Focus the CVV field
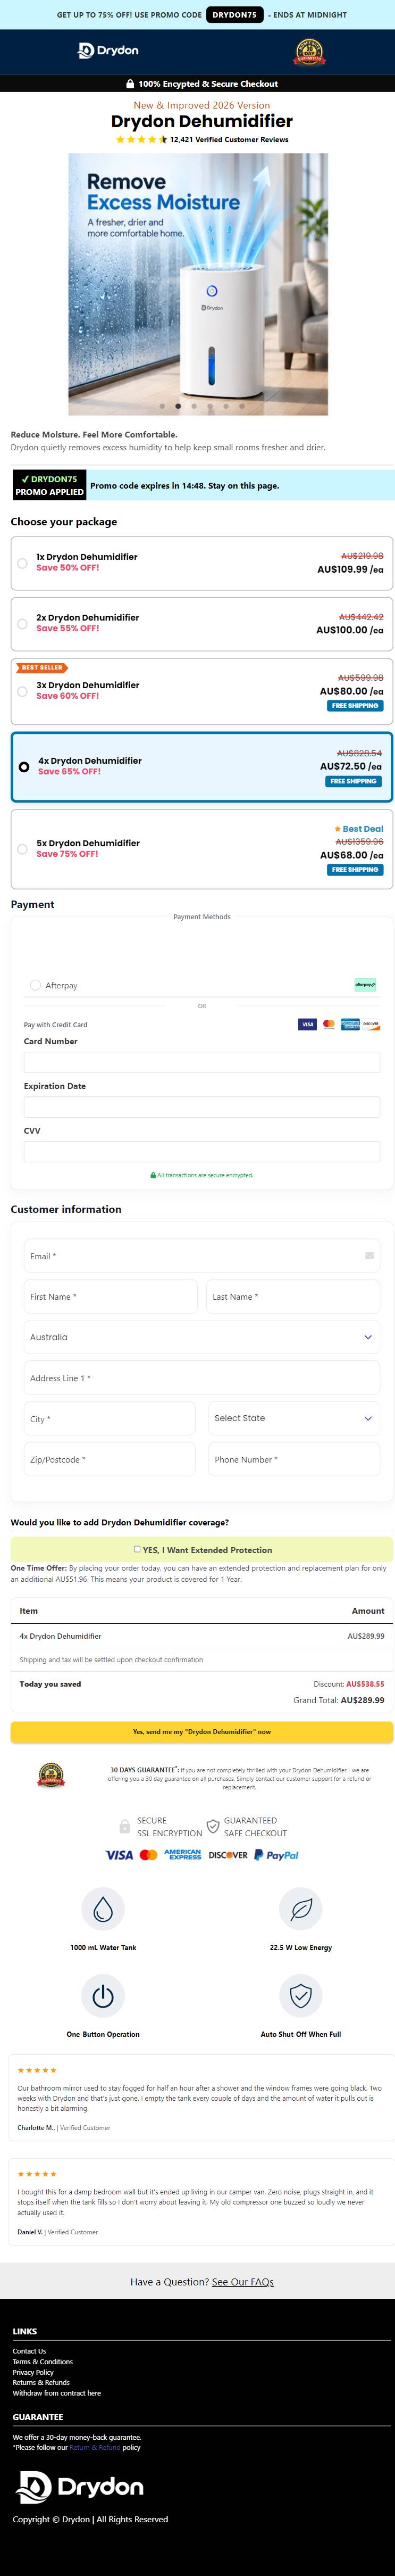Image resolution: width=395 pixels, height=2576 pixels. coord(202,1152)
